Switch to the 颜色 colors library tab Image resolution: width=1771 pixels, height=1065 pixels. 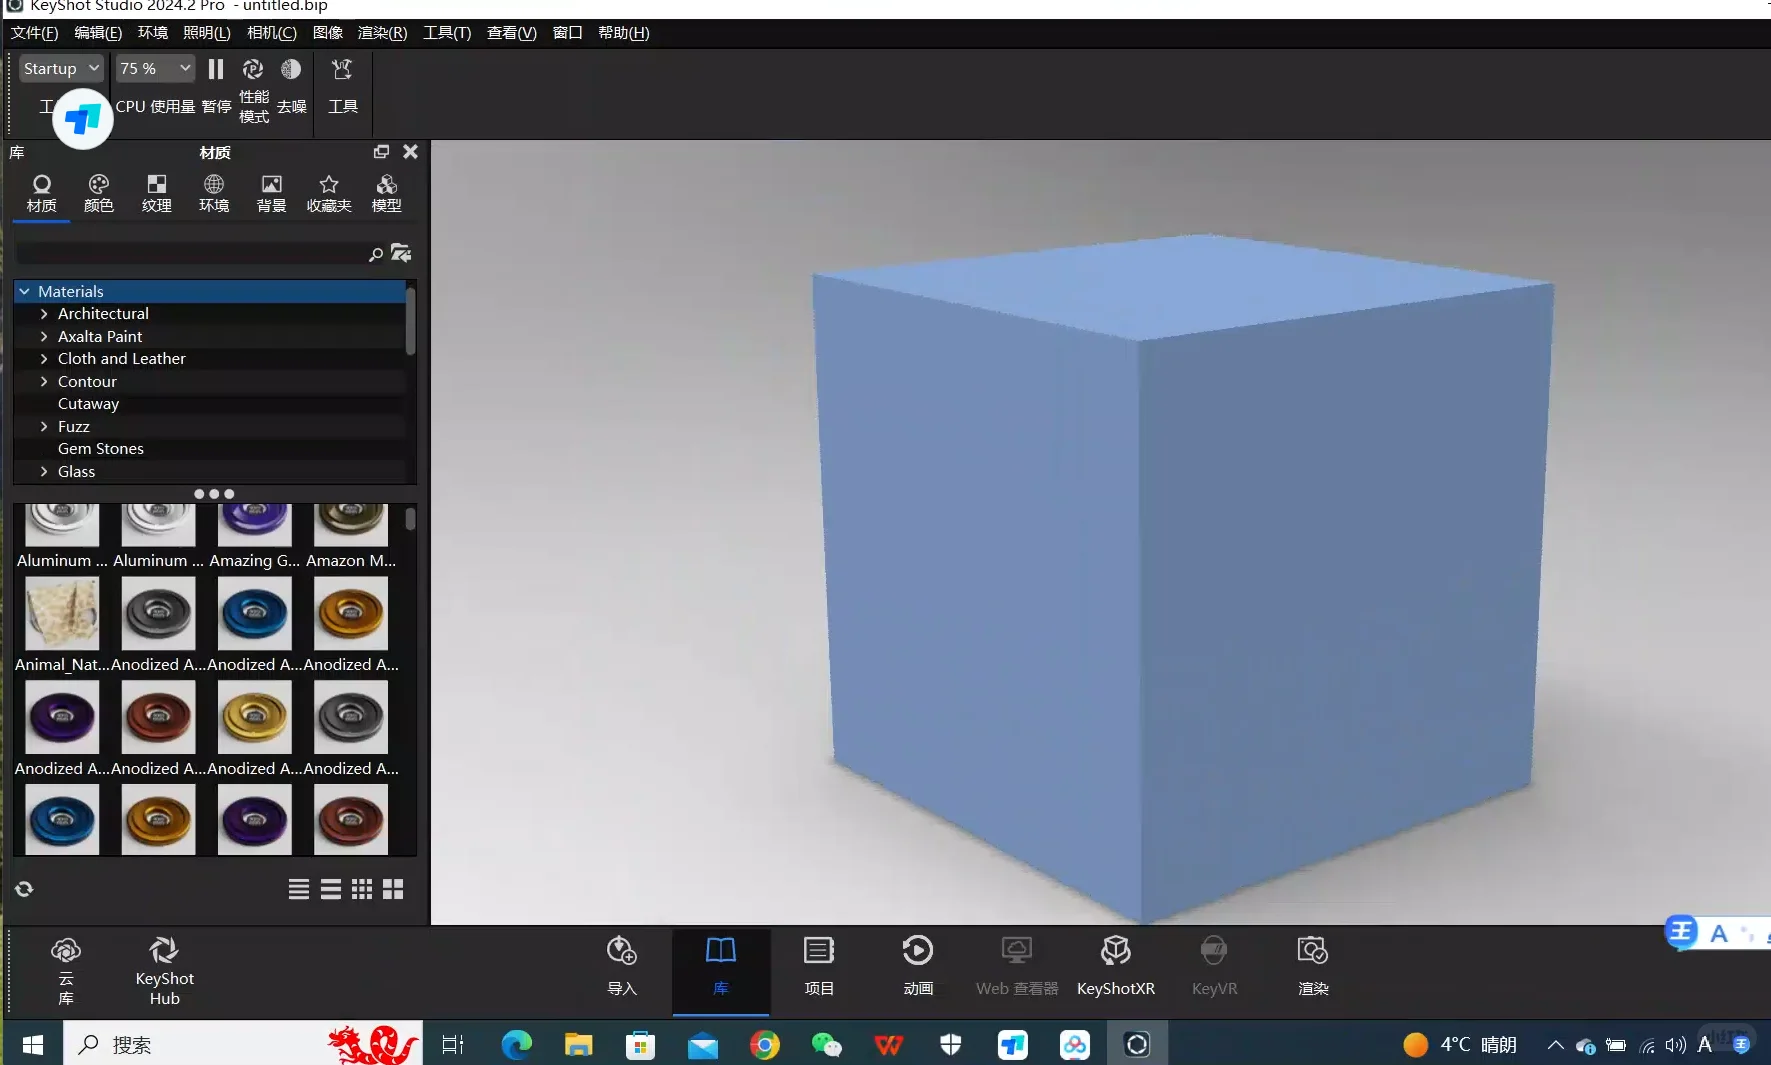tap(99, 193)
